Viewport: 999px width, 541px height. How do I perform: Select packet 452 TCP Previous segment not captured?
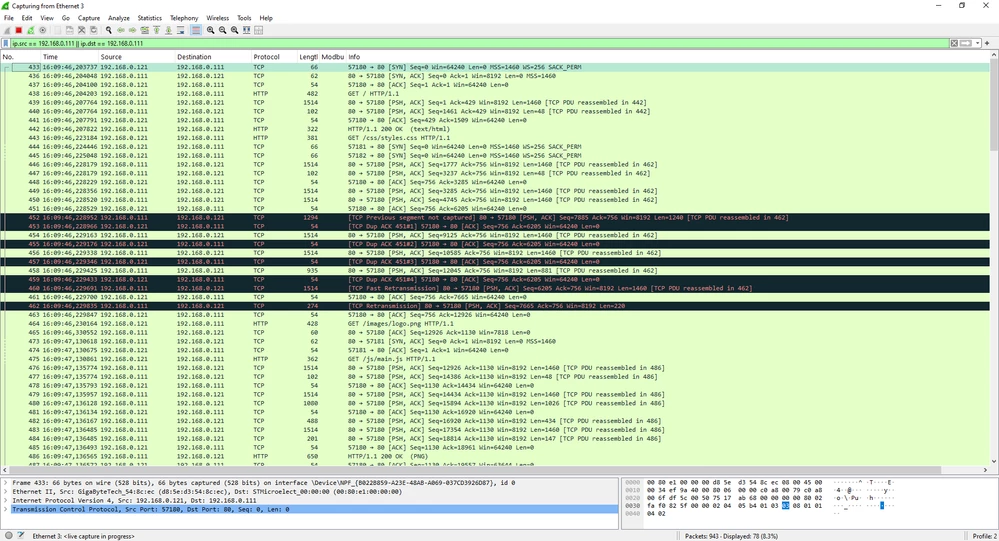pos(495,217)
